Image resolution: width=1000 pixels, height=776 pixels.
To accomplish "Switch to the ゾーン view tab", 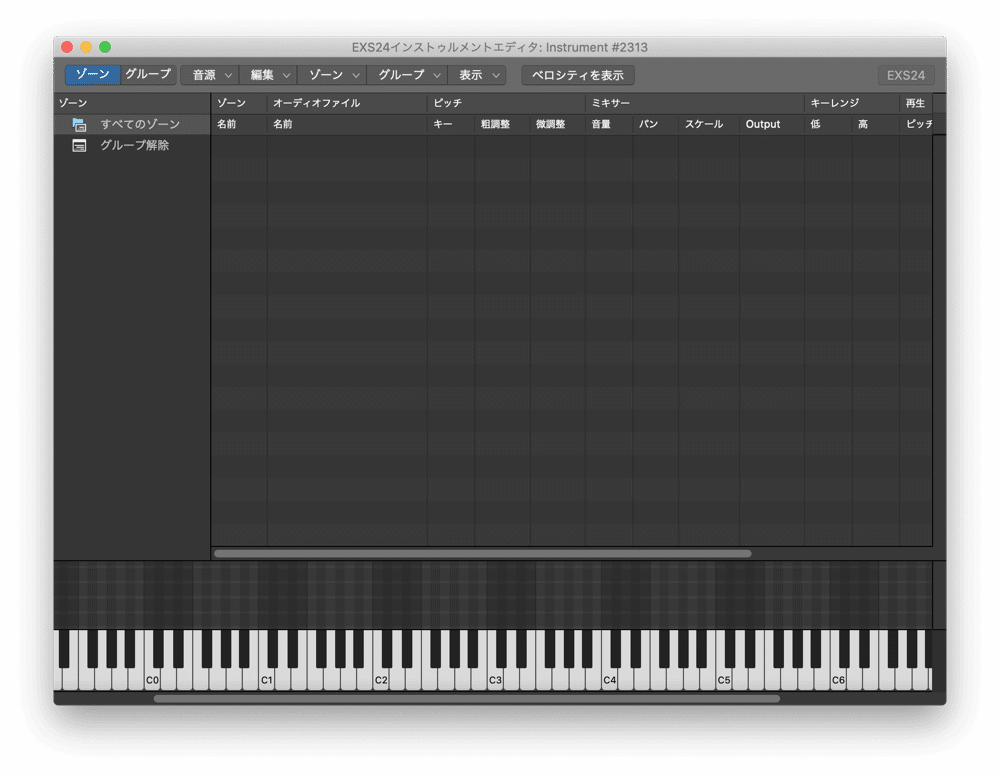I will (92, 75).
